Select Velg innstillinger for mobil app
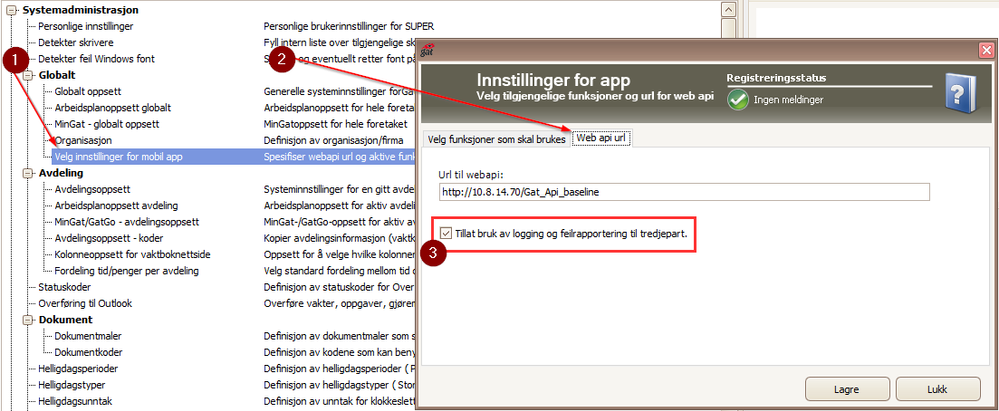 pyautogui.click(x=119, y=156)
